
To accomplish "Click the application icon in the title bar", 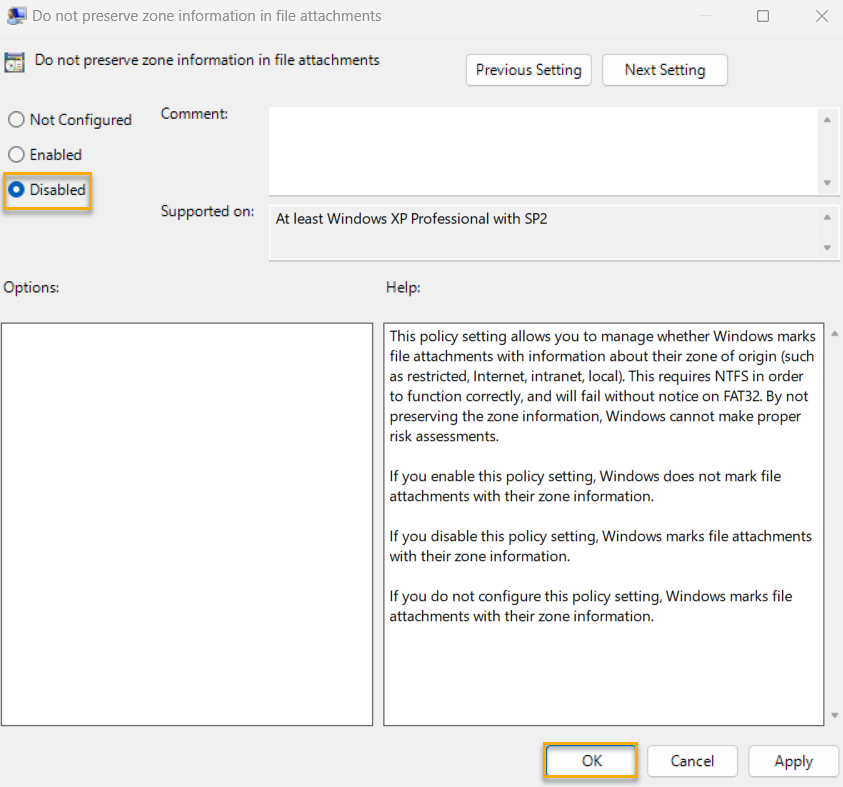I will pyautogui.click(x=16, y=16).
